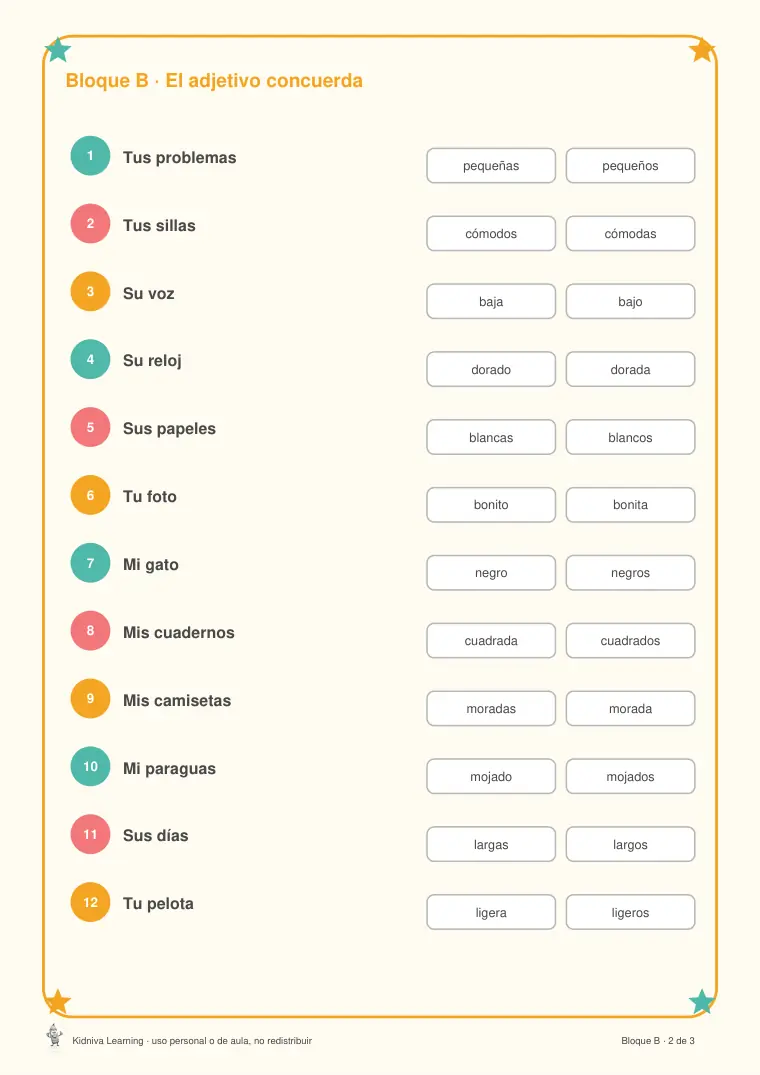
Task: Pick 'moradas' for Mis camisetas
Action: coord(491,708)
